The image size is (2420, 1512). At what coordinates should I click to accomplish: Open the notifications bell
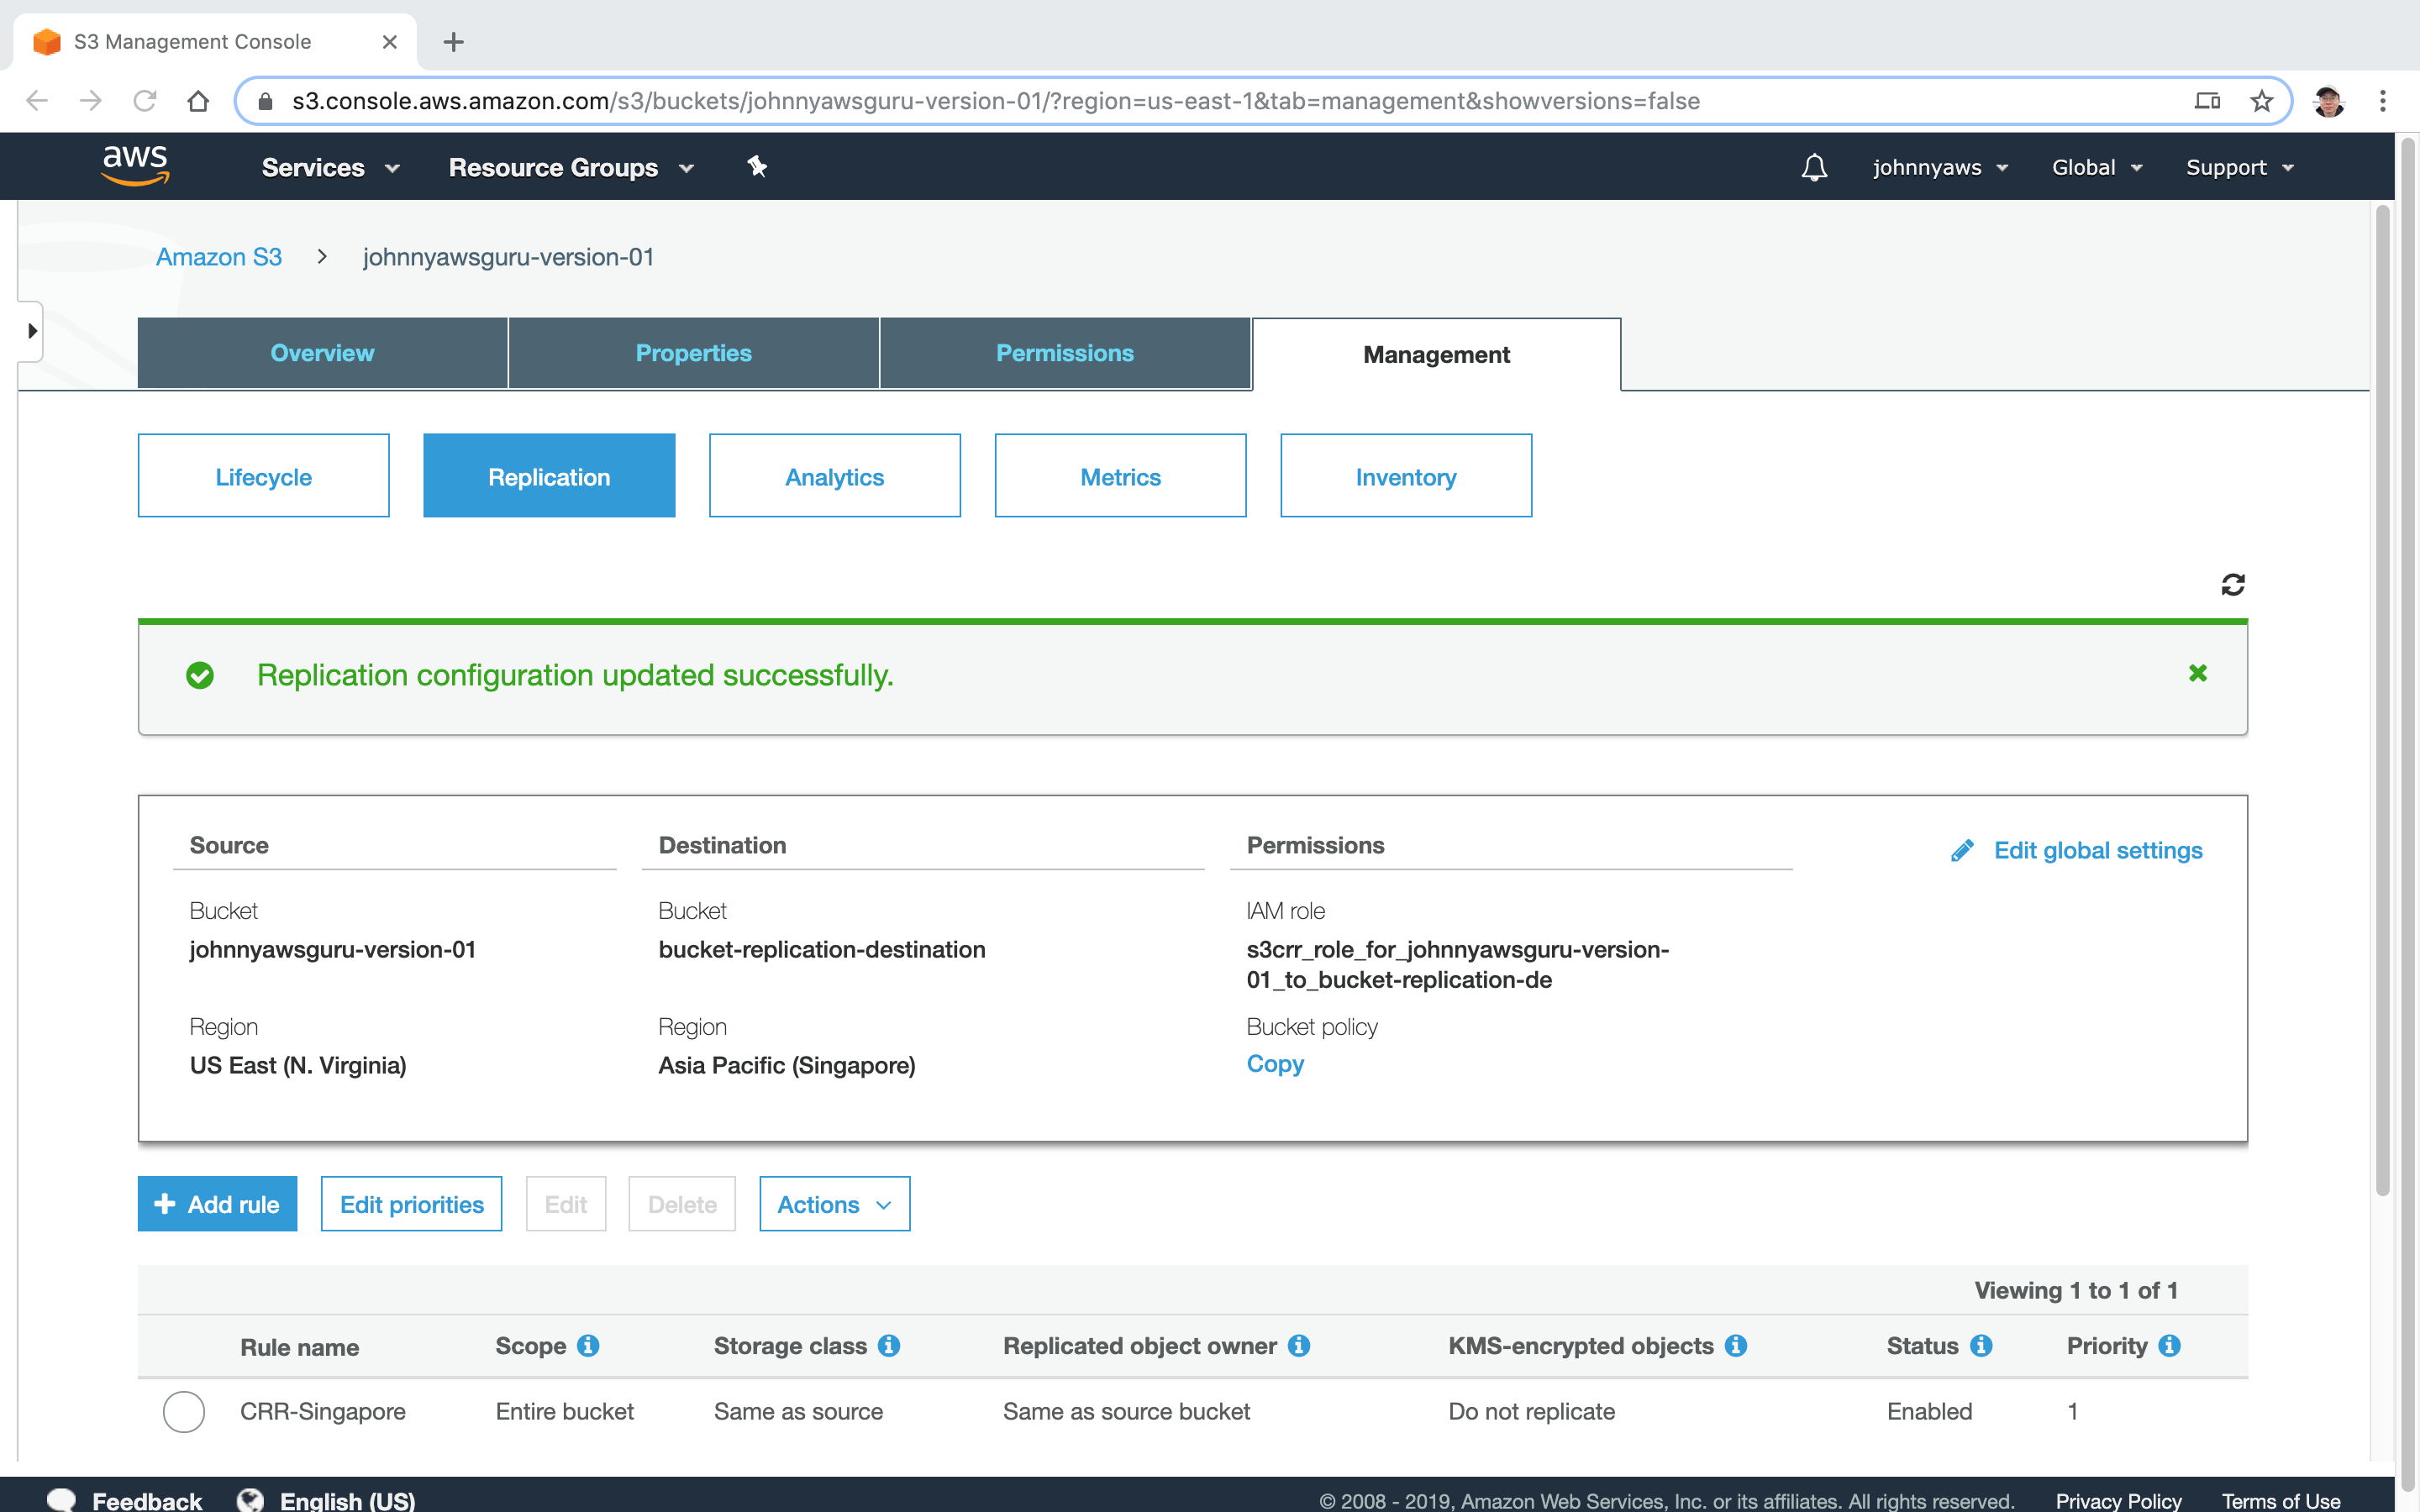(1814, 167)
